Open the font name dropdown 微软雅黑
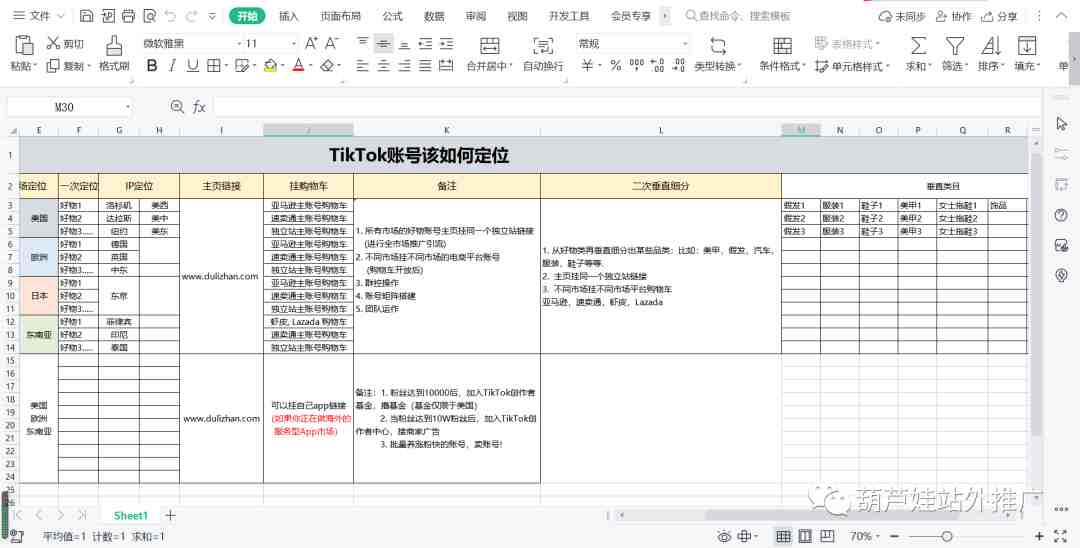Screen dimensions: 1080x548 point(239,43)
